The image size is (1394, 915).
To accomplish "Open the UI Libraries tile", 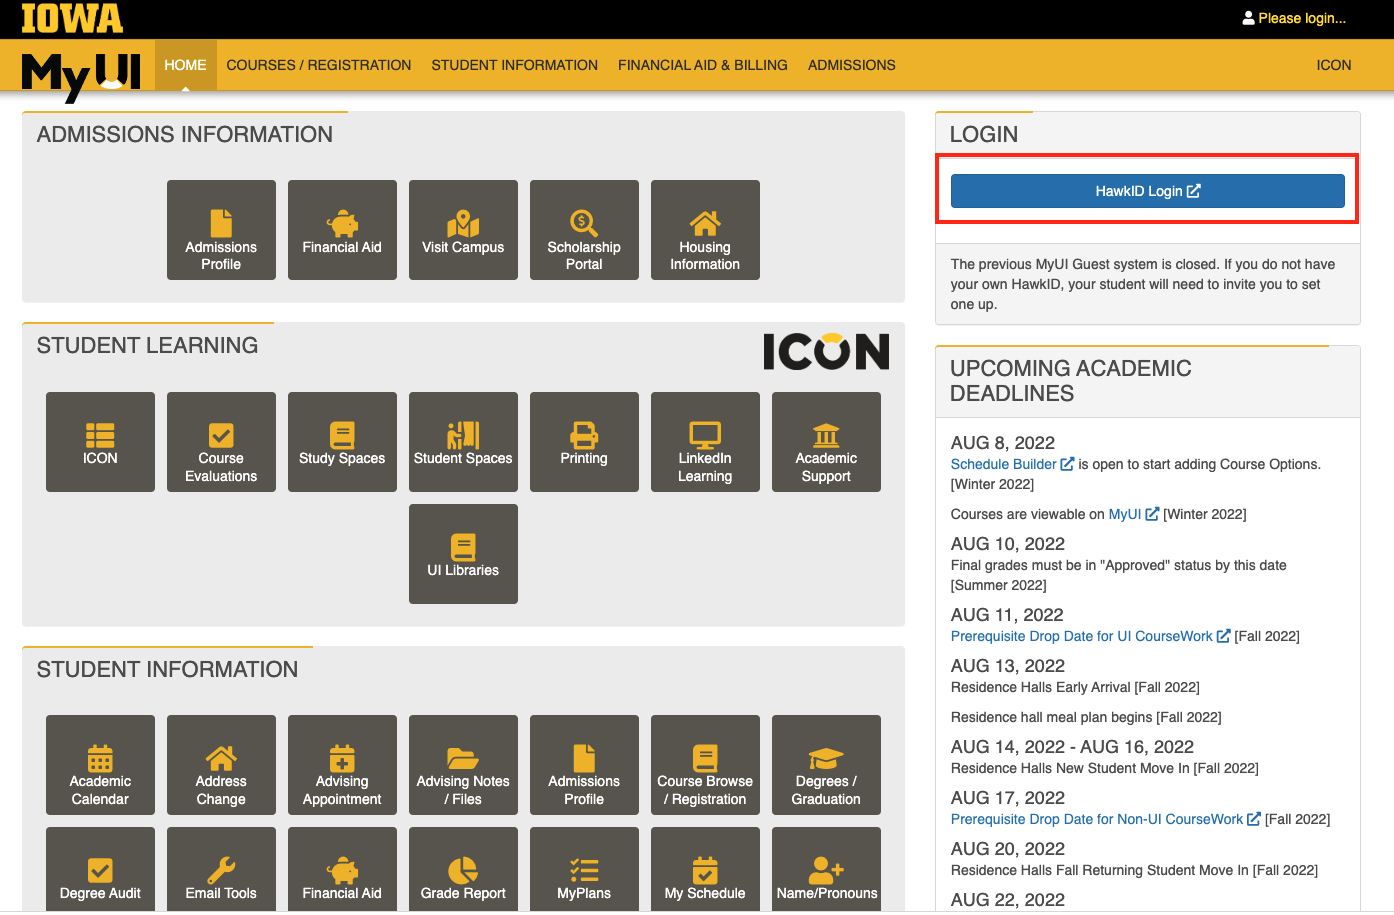I will [463, 554].
